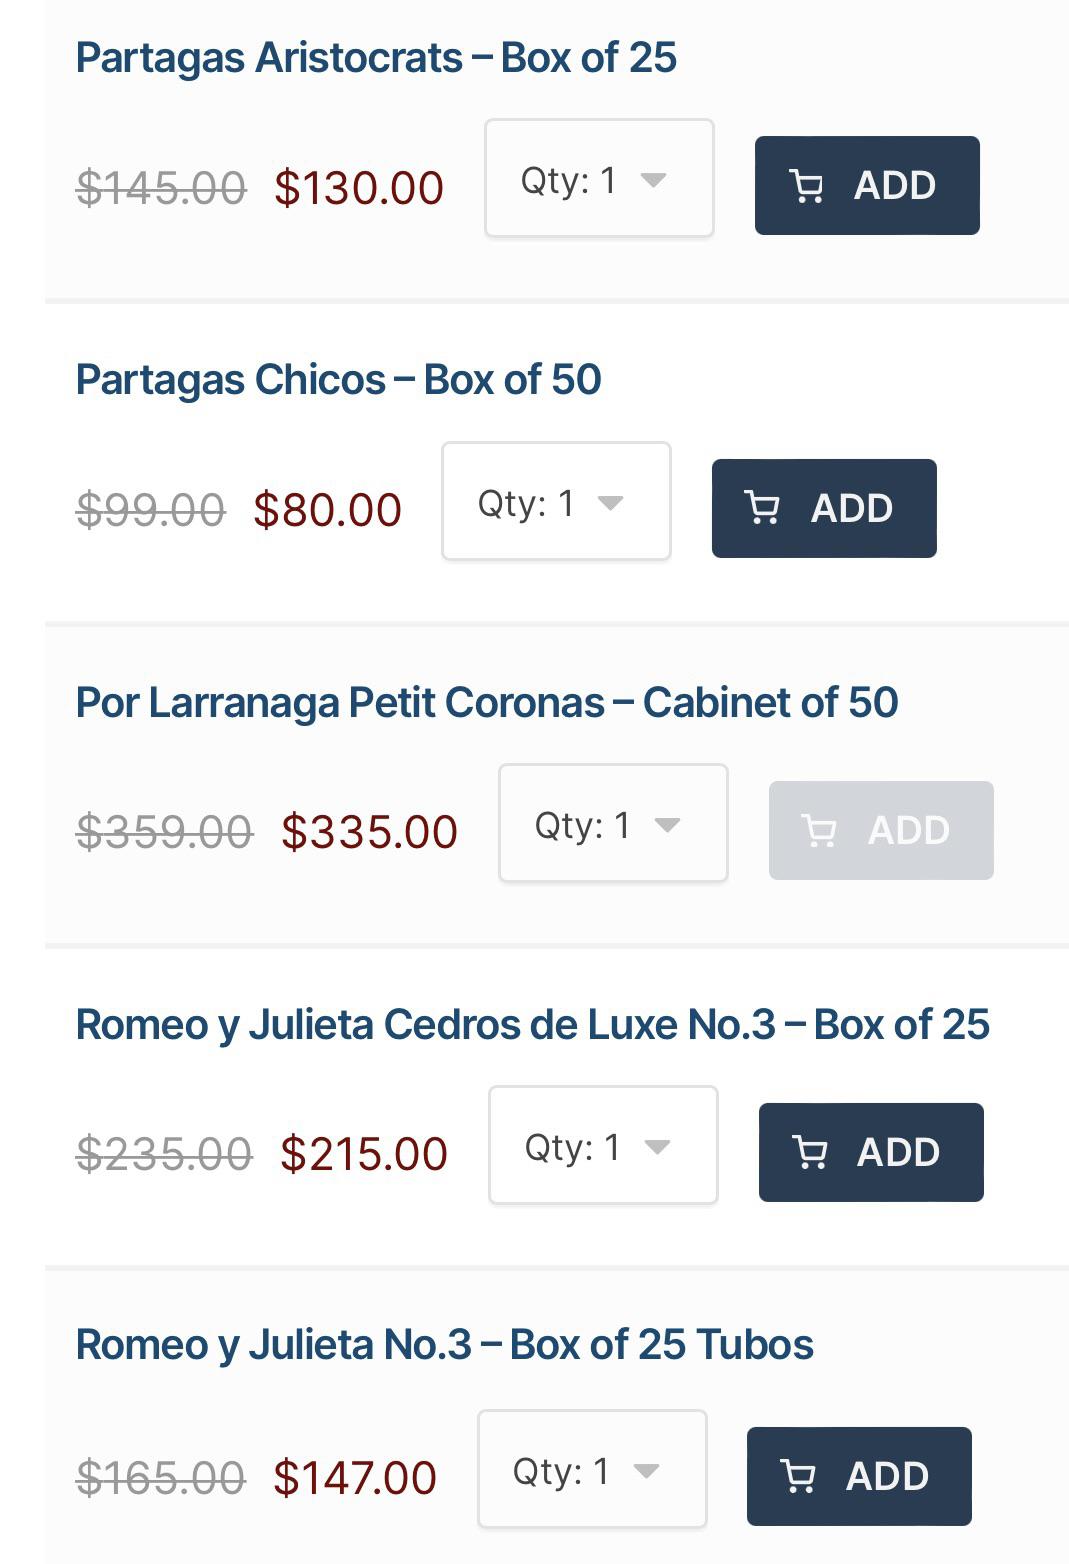The width and height of the screenshot is (1069, 1564).
Task: Add Partagas Aristocrats Box of 25 to cart
Action: click(x=867, y=185)
